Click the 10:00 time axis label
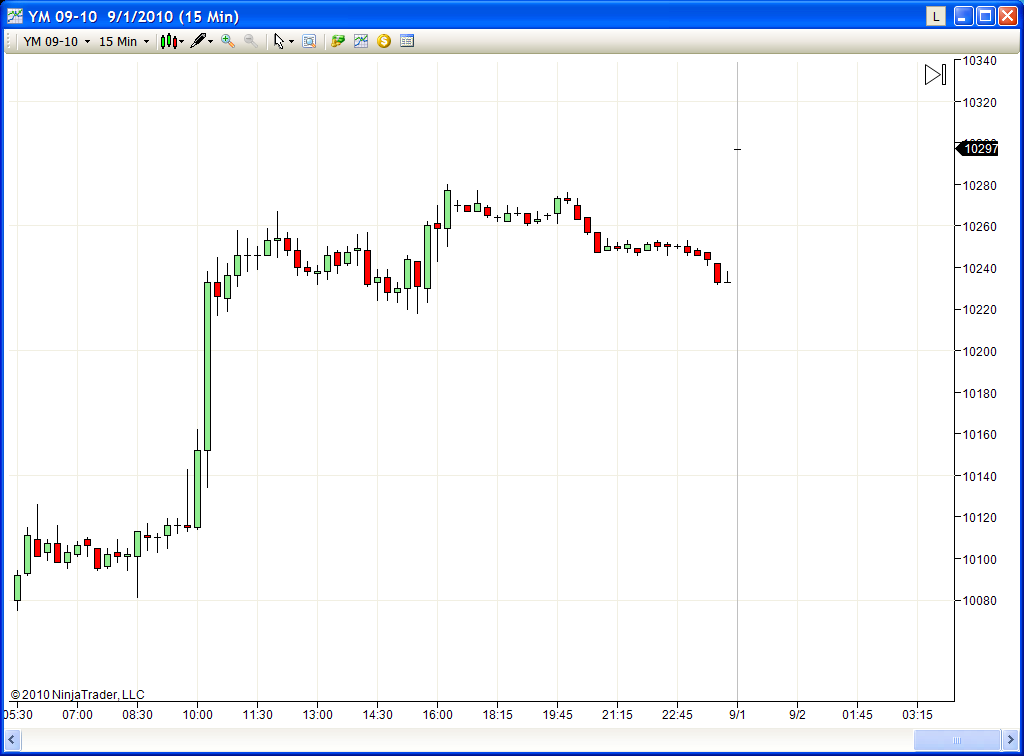1024x756 pixels. point(197,715)
